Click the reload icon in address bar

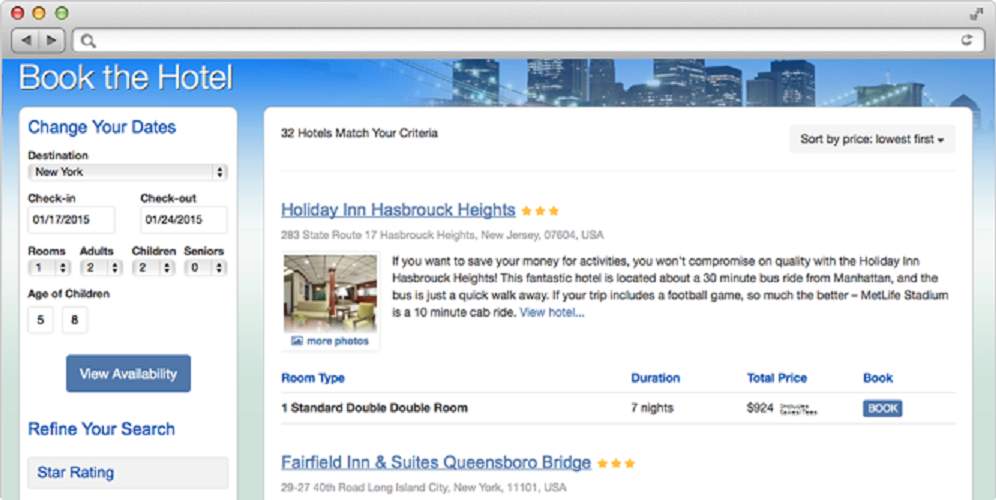click(966, 40)
